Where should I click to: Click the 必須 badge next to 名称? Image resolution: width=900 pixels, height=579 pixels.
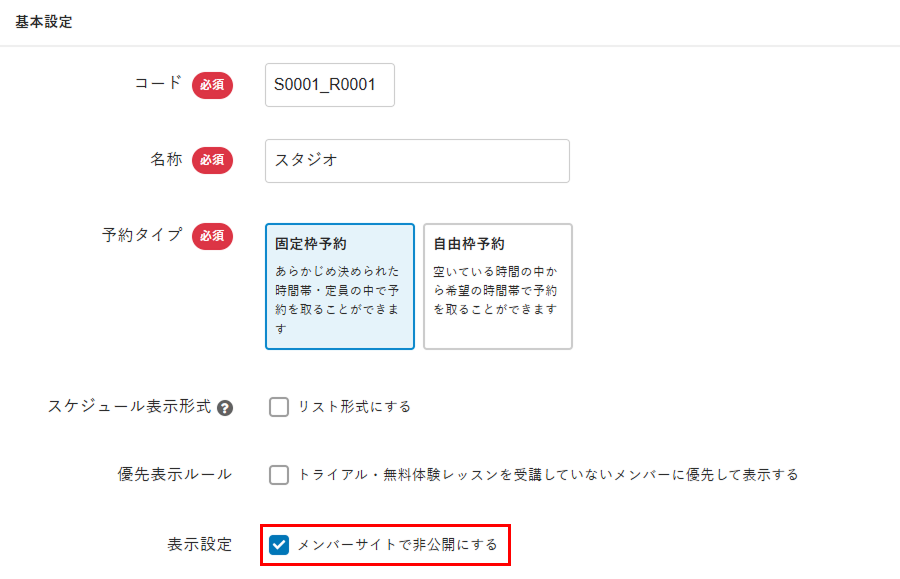pyautogui.click(x=212, y=160)
